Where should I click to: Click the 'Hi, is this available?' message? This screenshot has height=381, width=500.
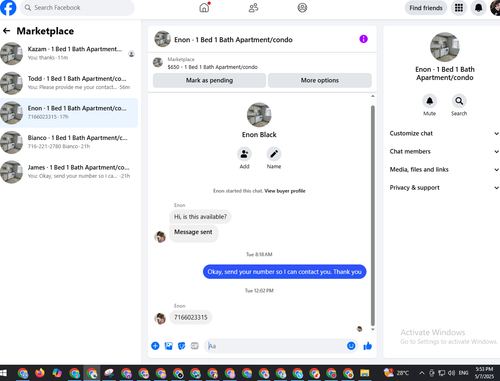[x=200, y=217]
